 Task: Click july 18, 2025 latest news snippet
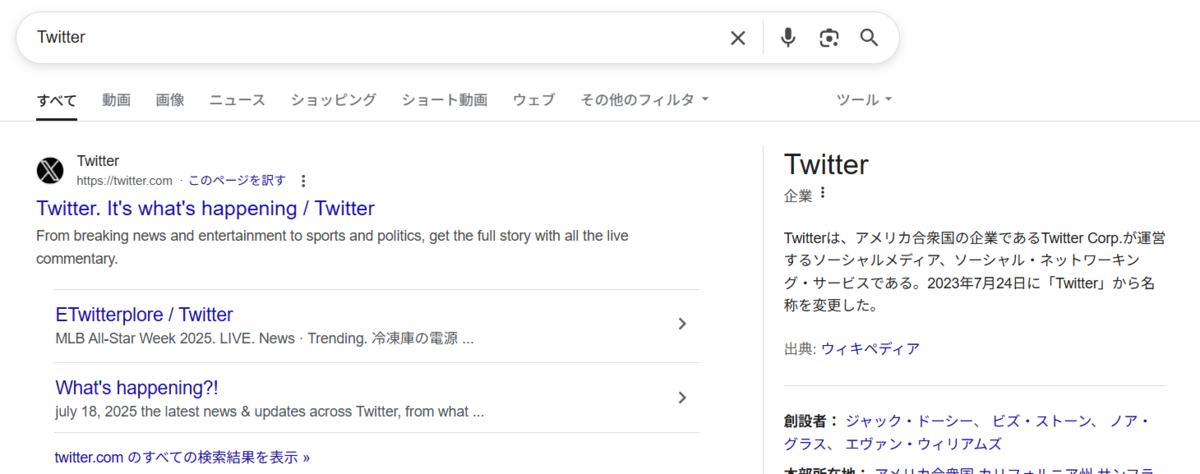(270, 411)
